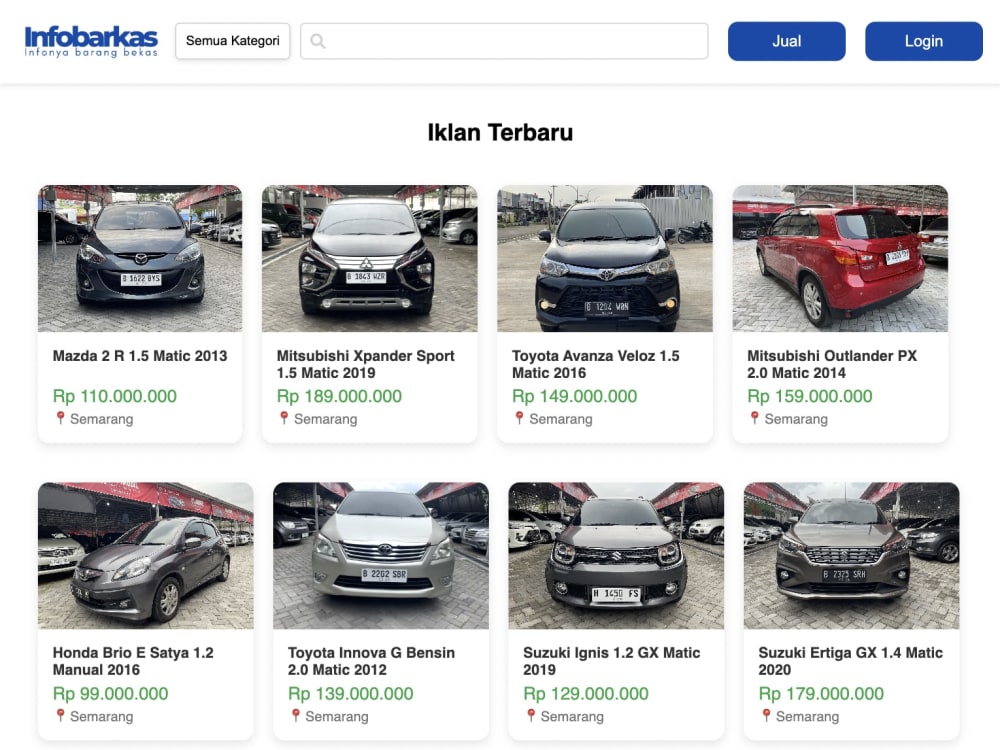
Task: Open the Mazda 2 R photo
Action: pyautogui.click(x=140, y=258)
